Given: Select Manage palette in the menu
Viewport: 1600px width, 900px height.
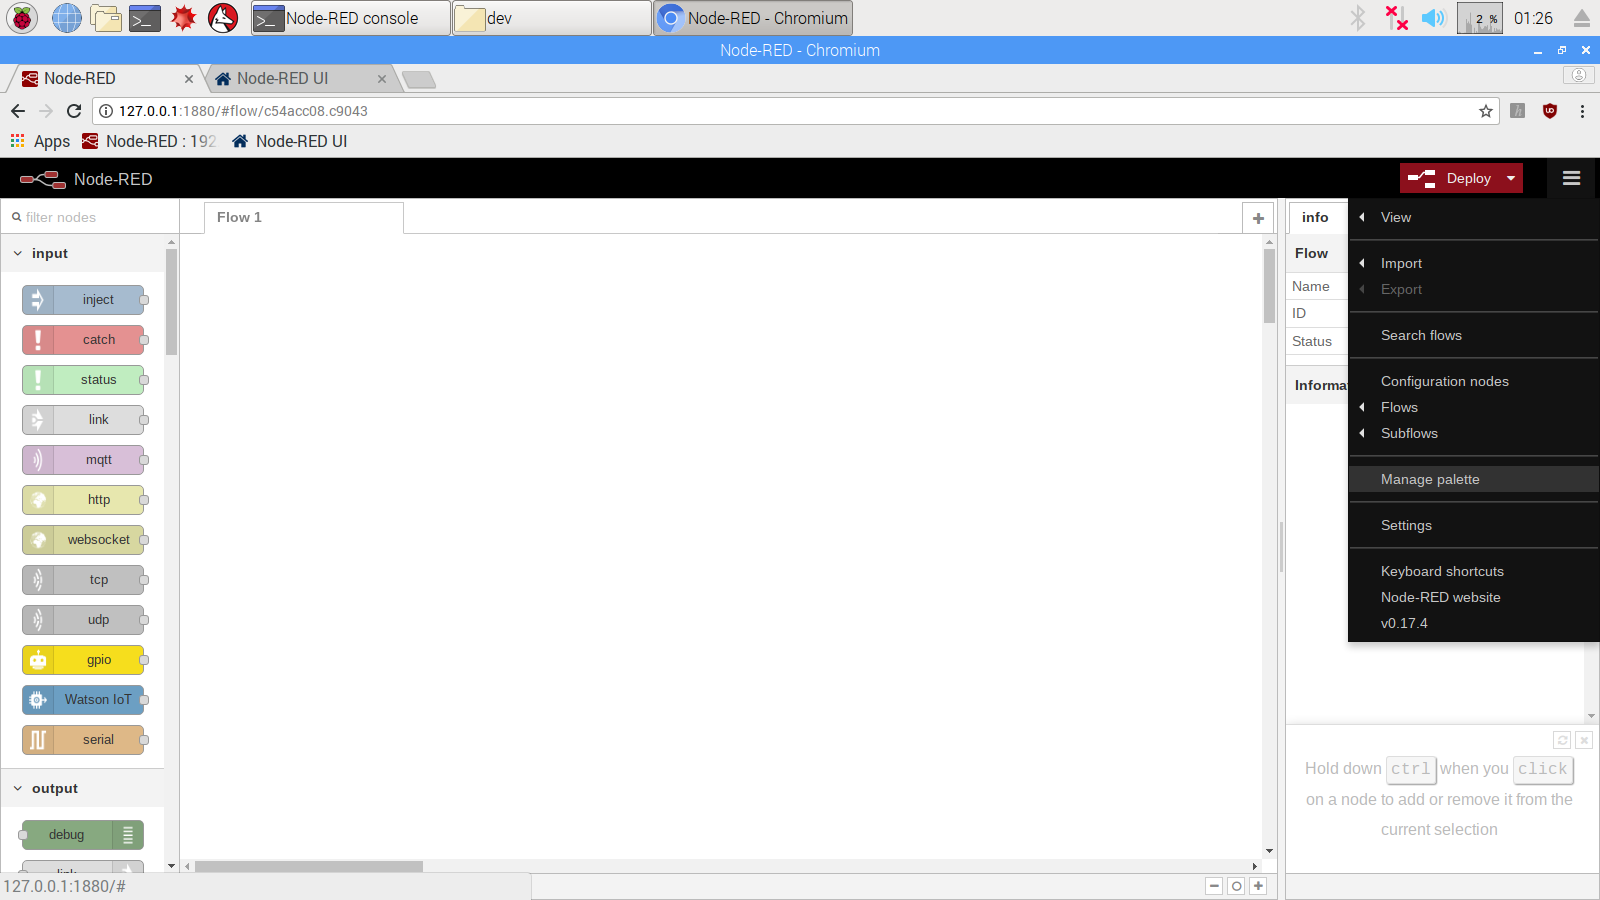Looking at the screenshot, I should point(1473,479).
